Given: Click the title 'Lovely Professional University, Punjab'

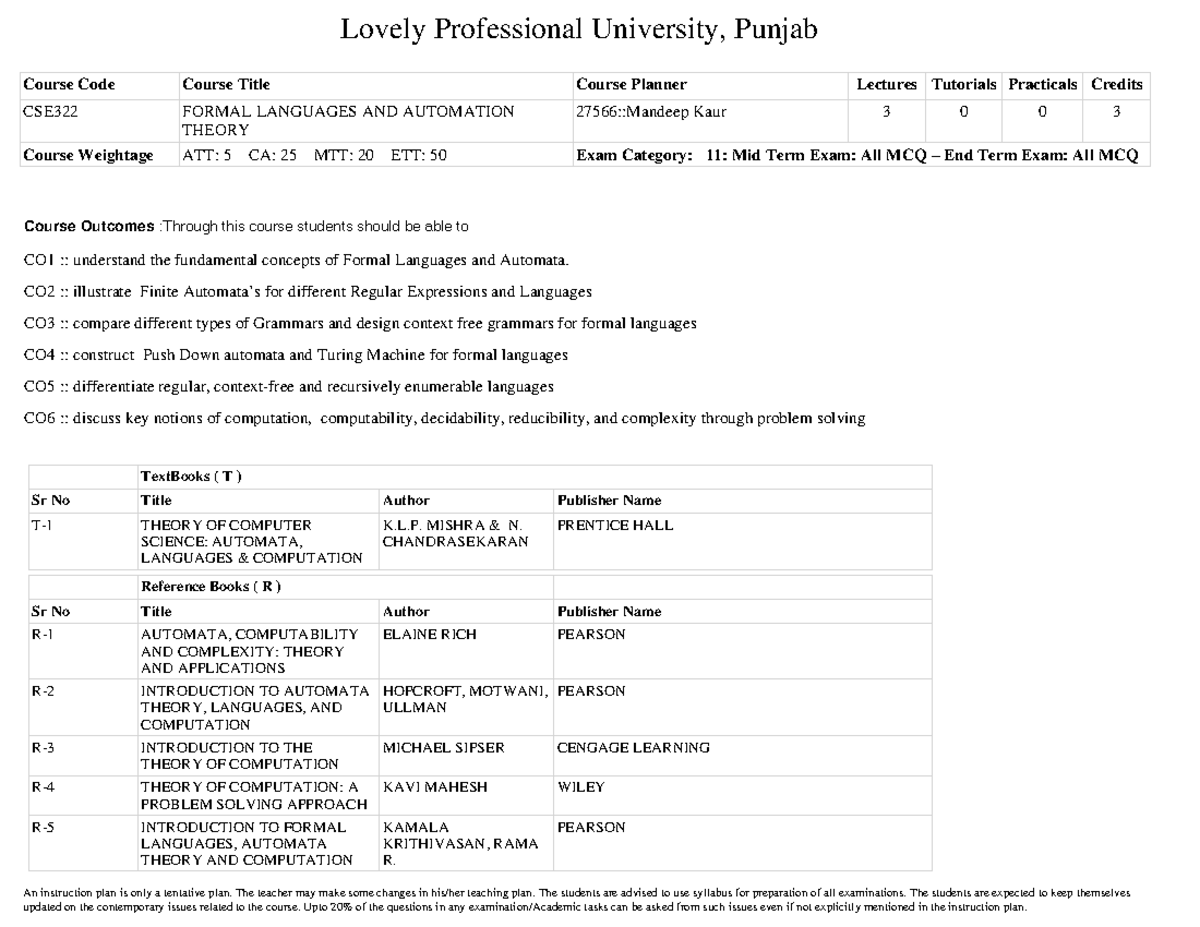Looking at the screenshot, I should pos(579,30).
